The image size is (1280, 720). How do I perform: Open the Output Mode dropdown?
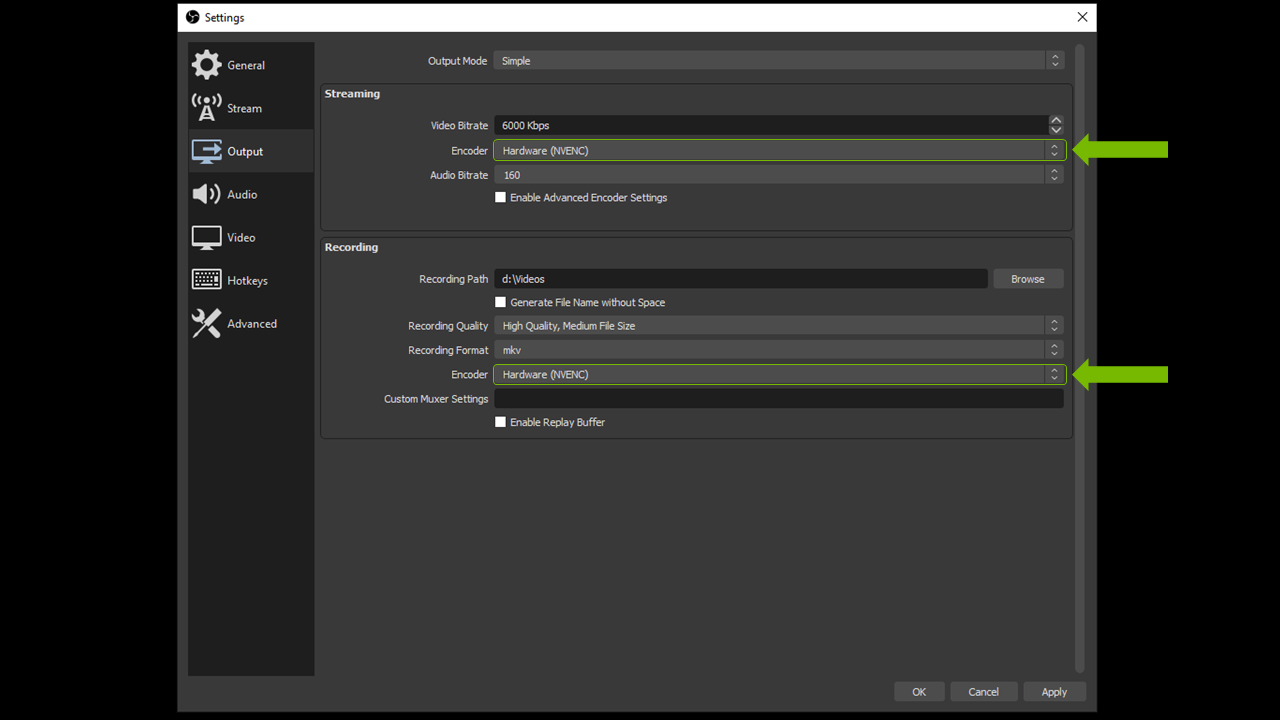pyautogui.click(x=778, y=61)
